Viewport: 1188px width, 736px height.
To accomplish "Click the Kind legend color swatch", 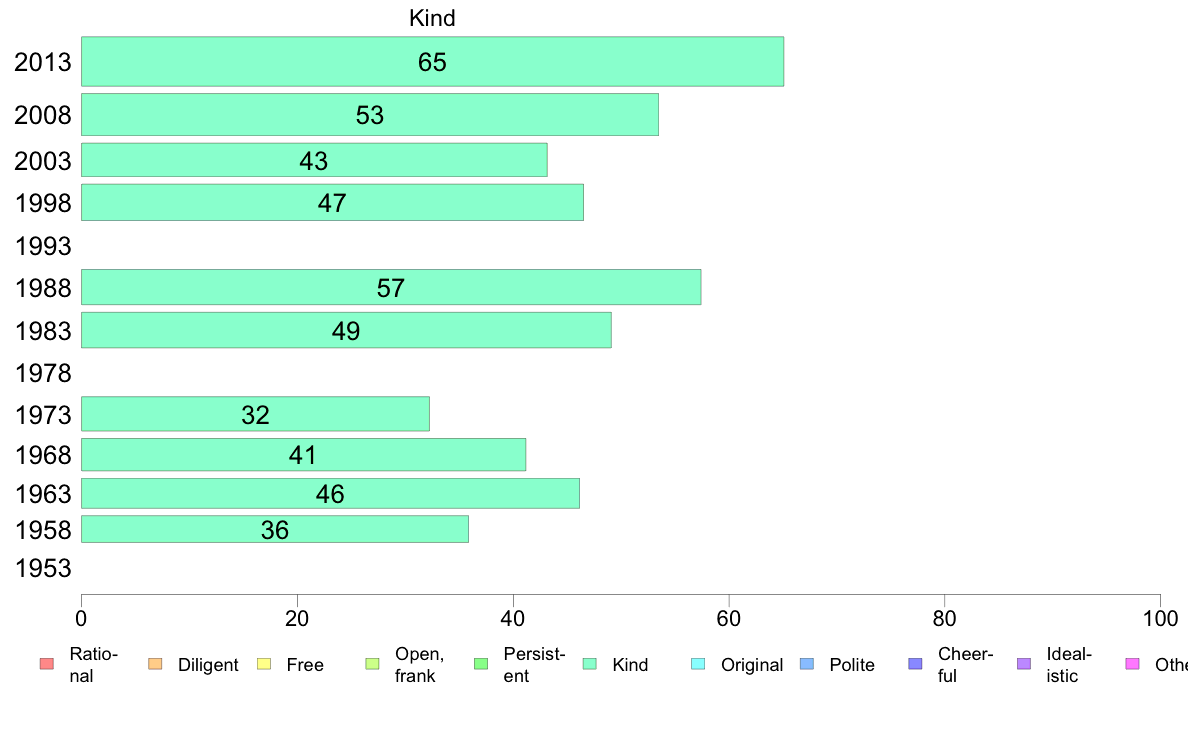I will coord(590,664).
